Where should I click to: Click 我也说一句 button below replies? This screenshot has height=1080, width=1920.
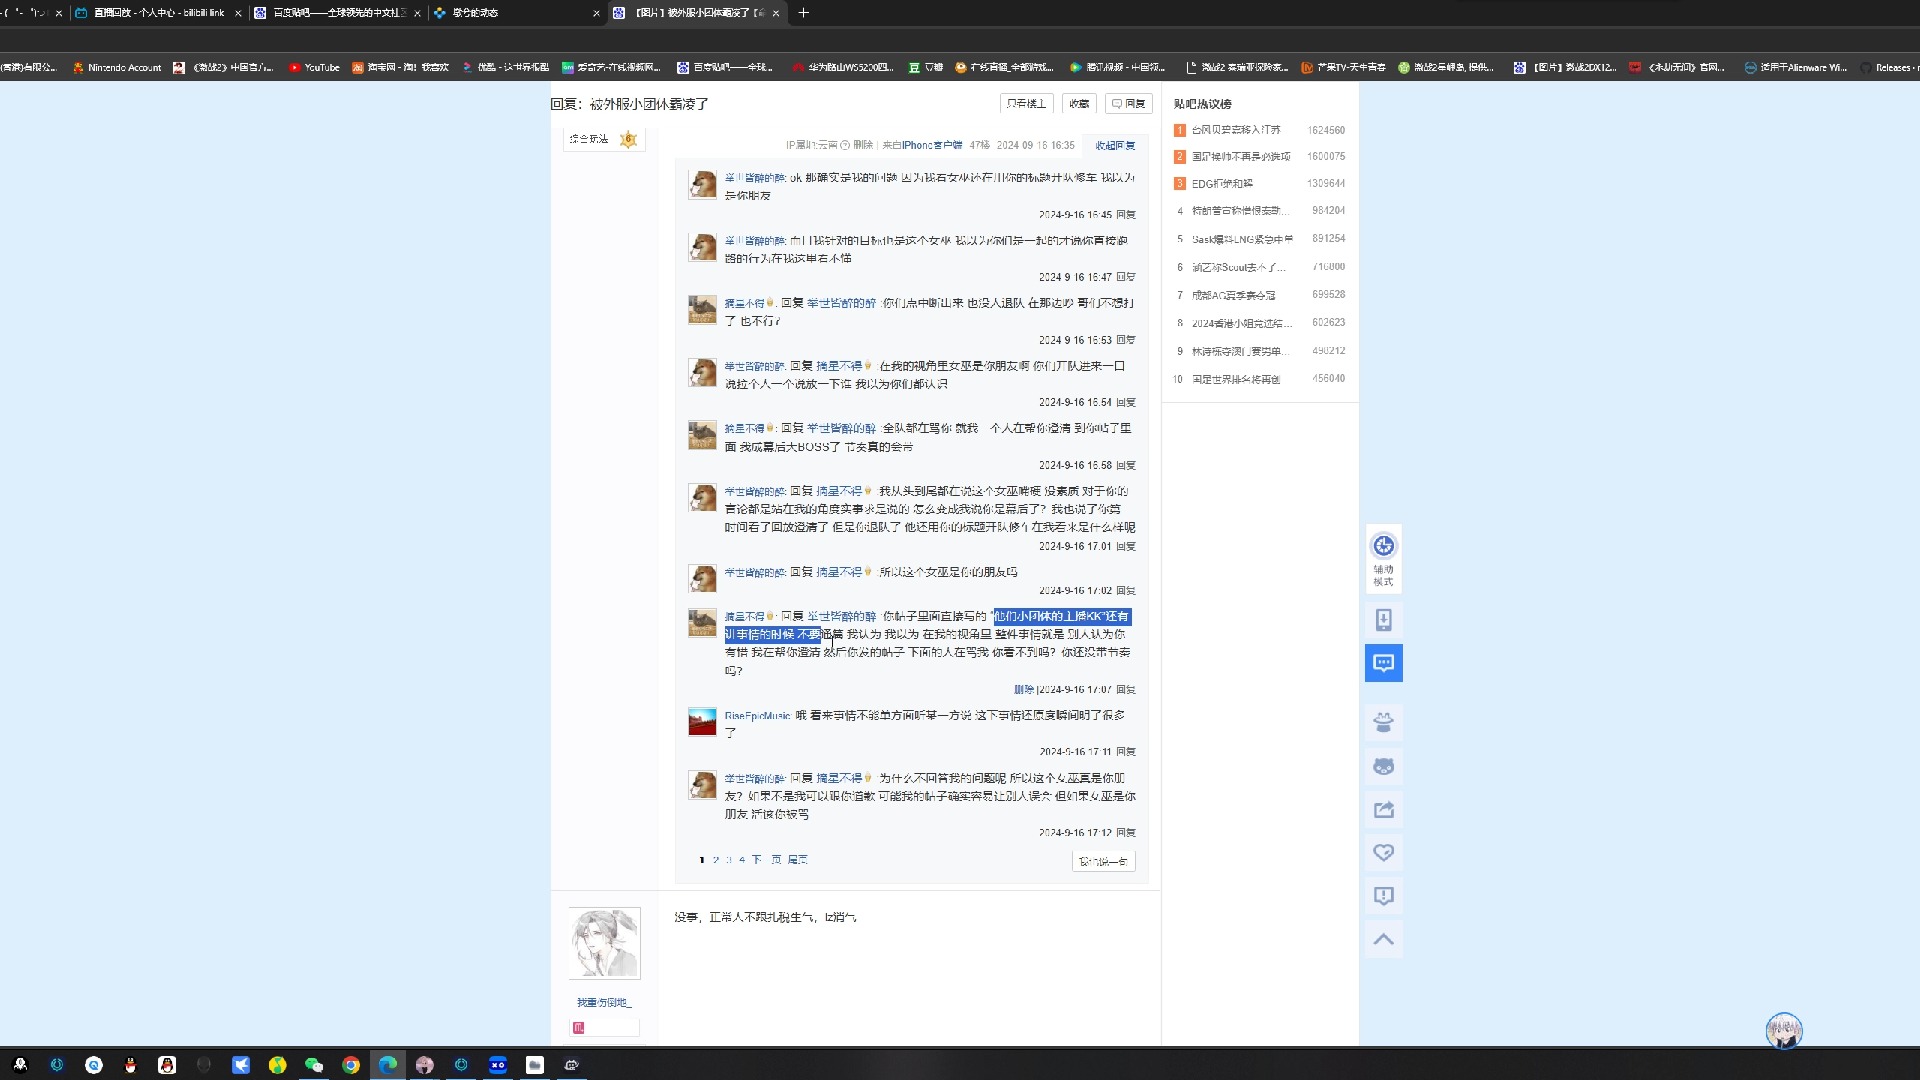[1104, 862]
